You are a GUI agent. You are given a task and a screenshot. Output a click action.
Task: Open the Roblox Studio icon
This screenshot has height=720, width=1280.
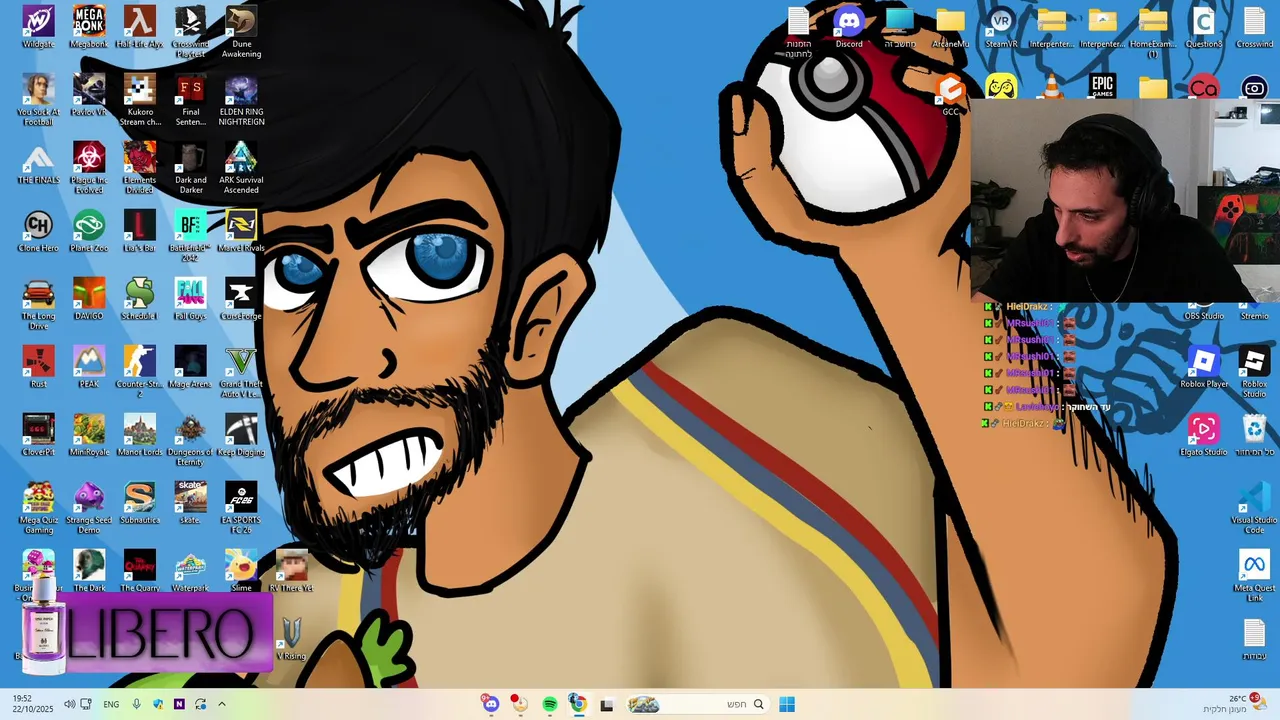(x=1254, y=372)
